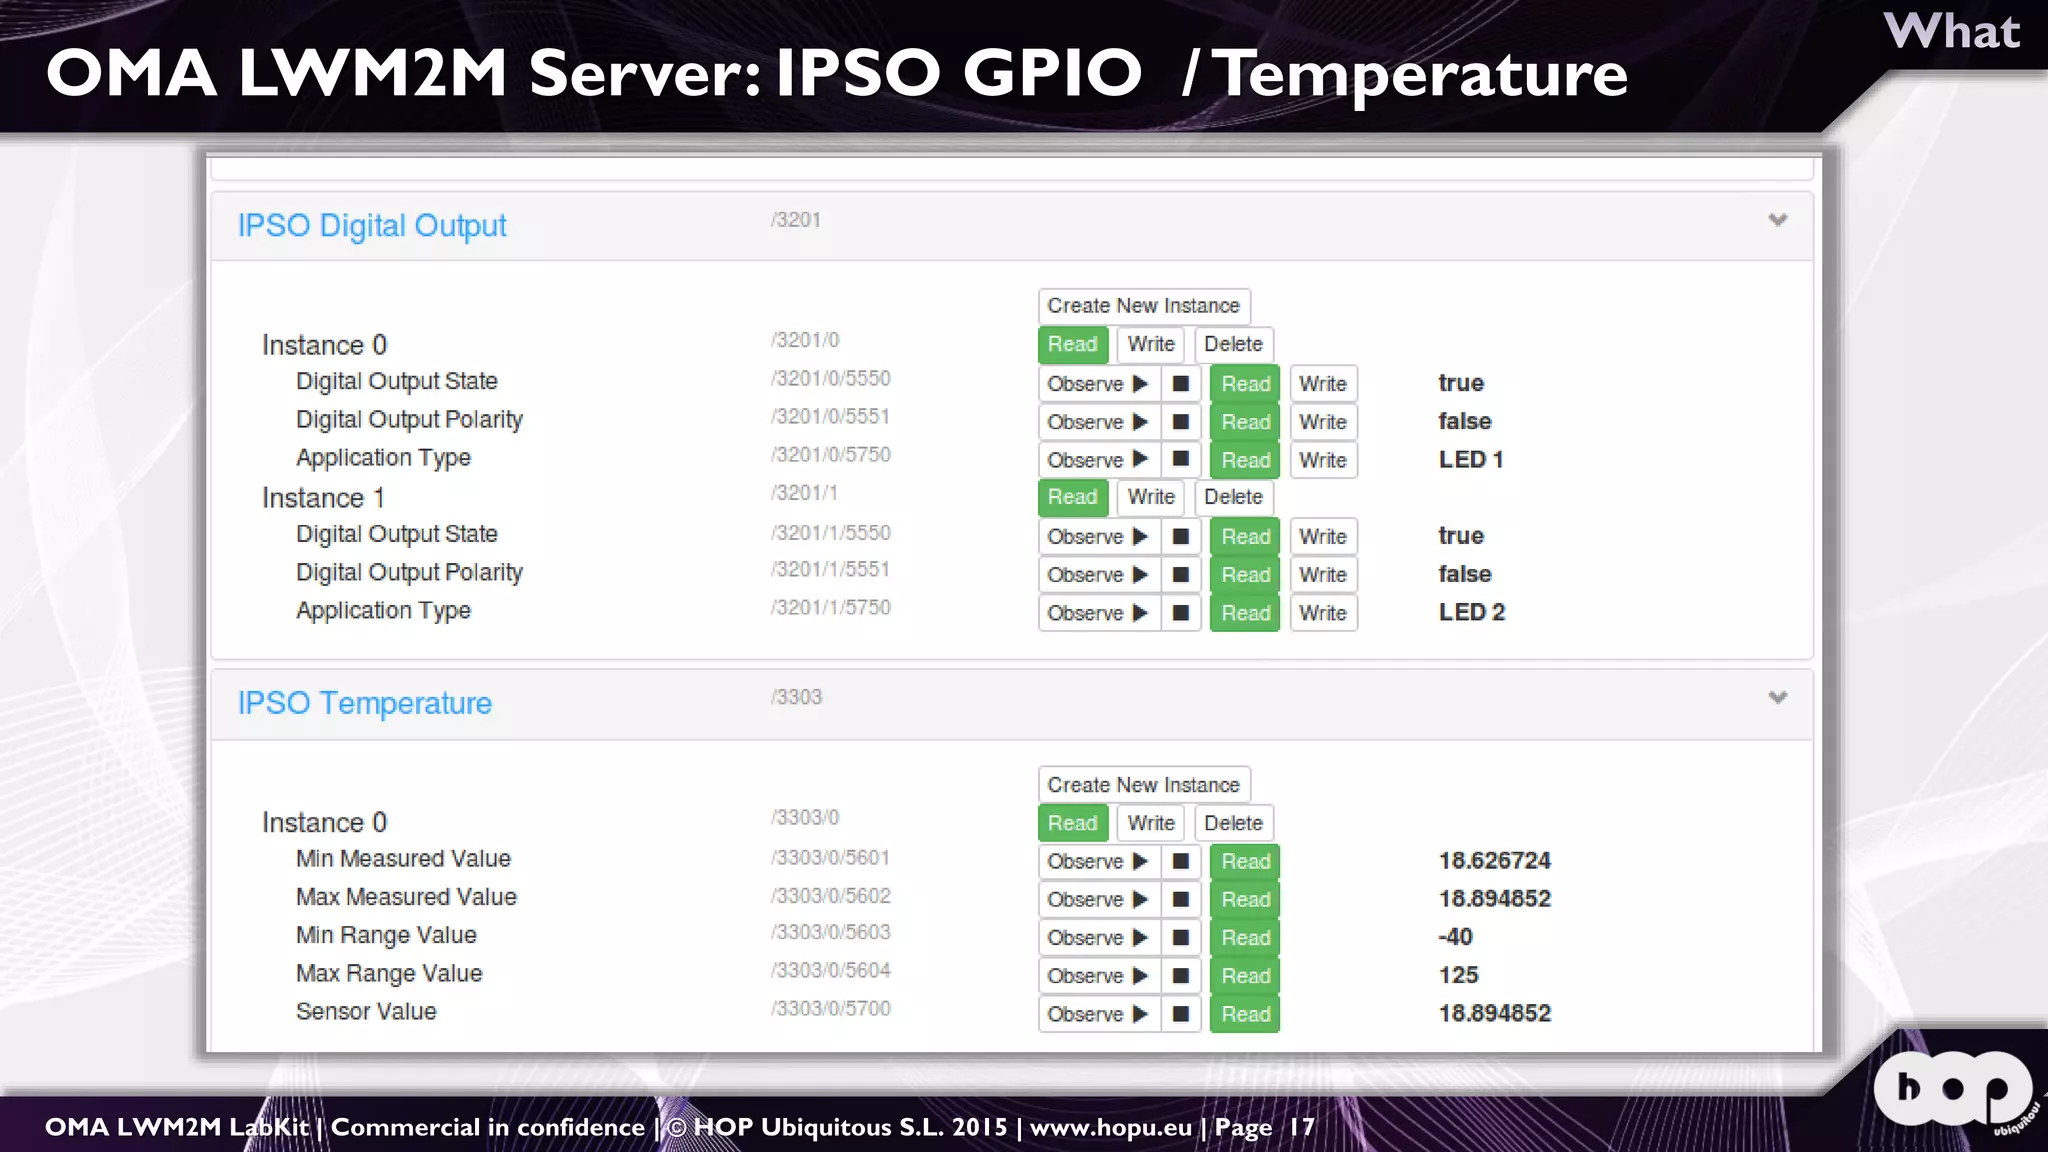Image resolution: width=2048 pixels, height=1152 pixels.
Task: Observe the Max Measured Value resource
Action: [x=1099, y=899]
